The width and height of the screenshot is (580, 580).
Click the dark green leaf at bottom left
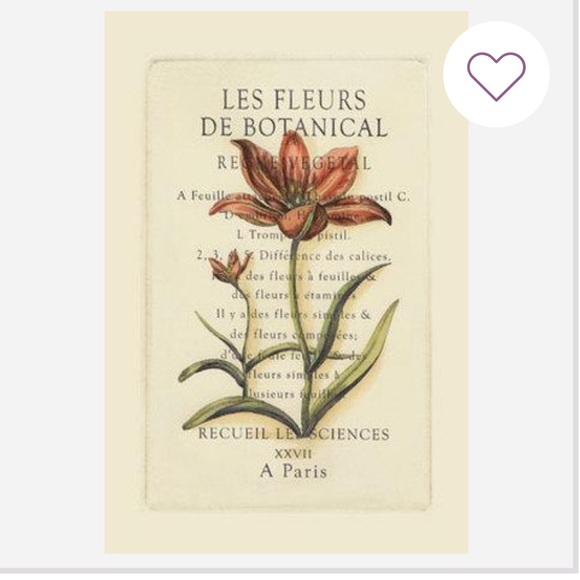click(x=237, y=412)
